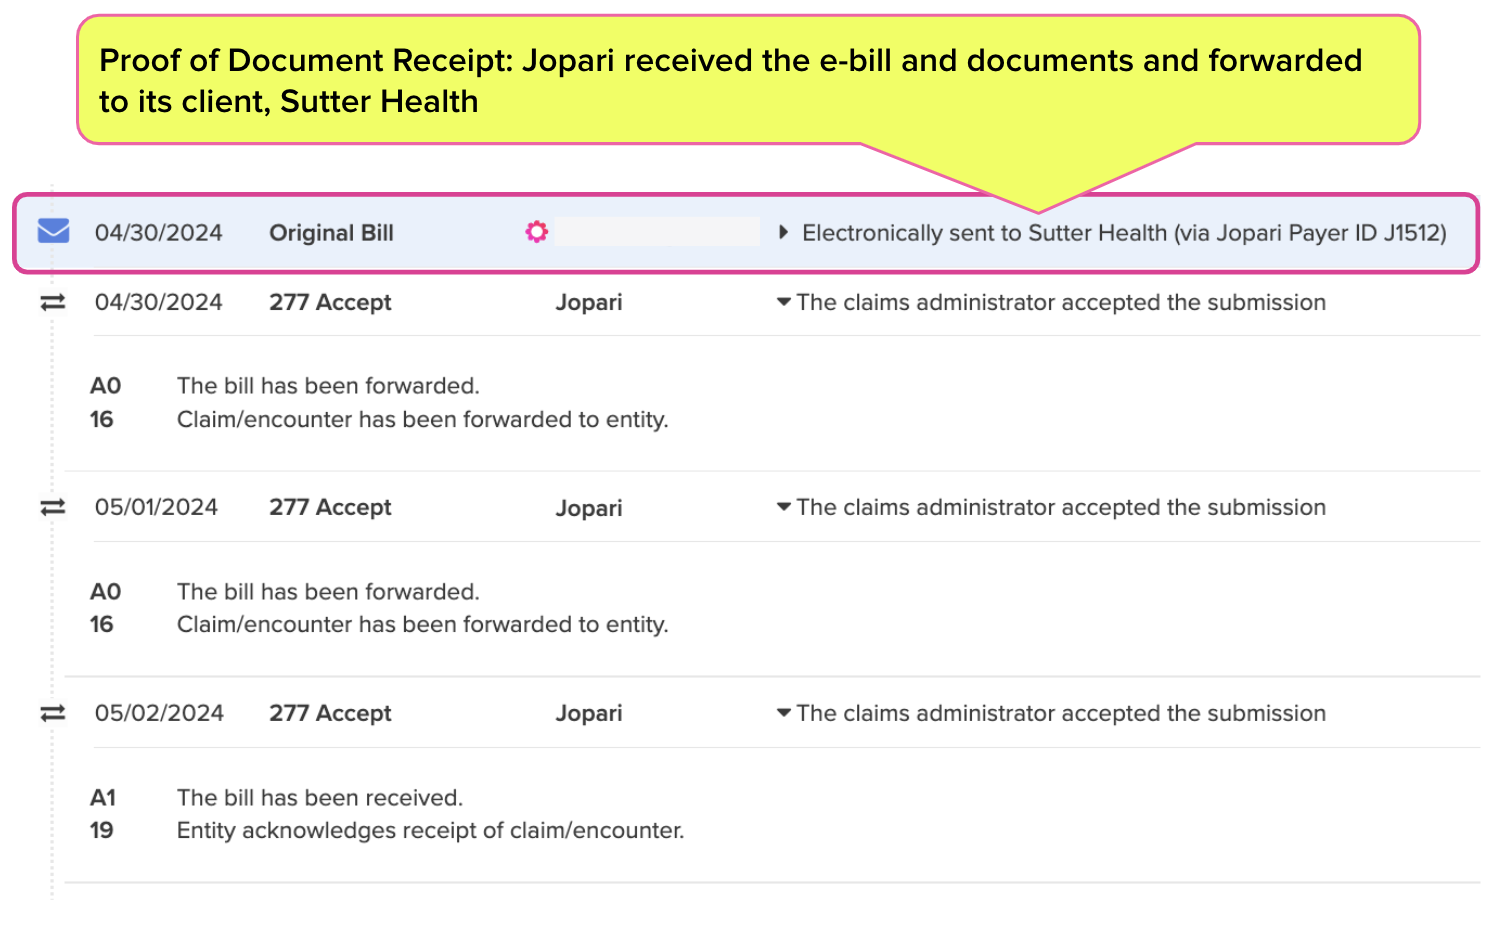Click the blank field next to the gear icon
Image resolution: width=1500 pixels, height=936 pixels.
(x=657, y=232)
